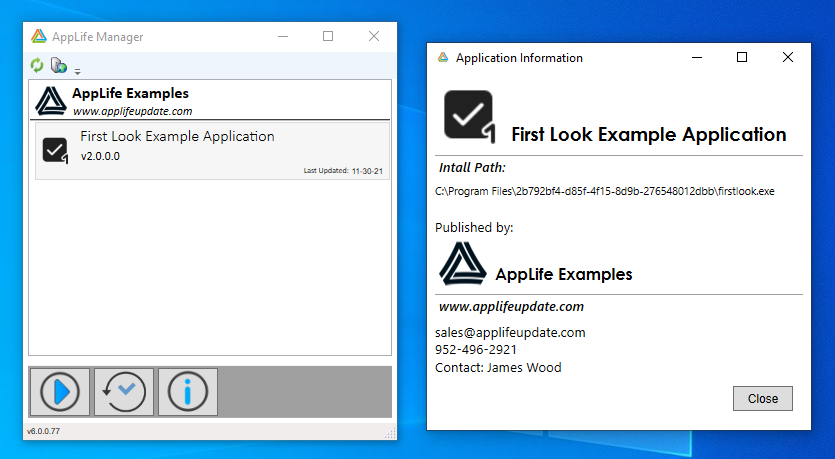Click AppLife Examples name in Application Information
Viewport: 835px width, 459px height.
(x=564, y=274)
